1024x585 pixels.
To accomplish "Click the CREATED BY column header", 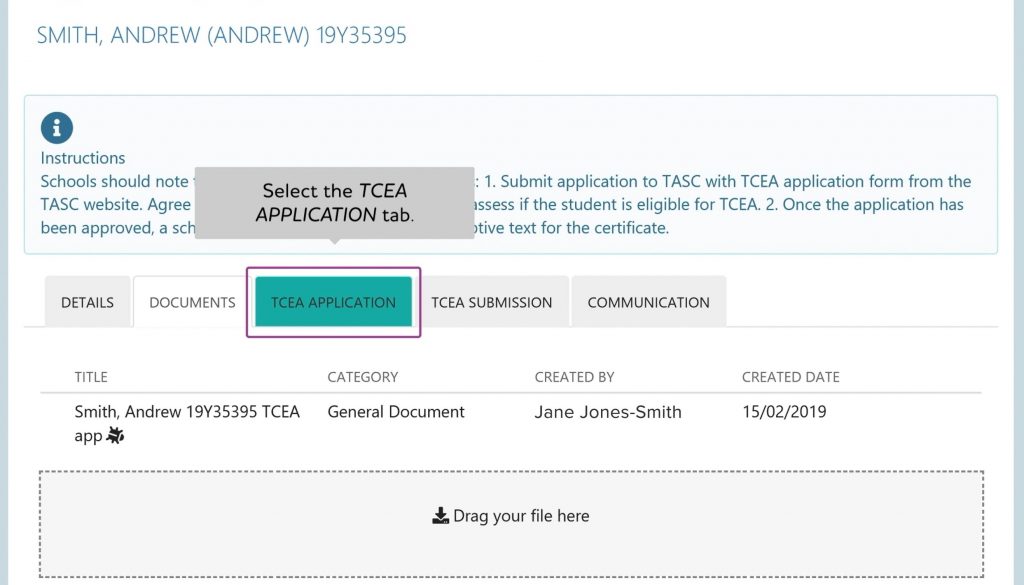I will click(x=574, y=377).
